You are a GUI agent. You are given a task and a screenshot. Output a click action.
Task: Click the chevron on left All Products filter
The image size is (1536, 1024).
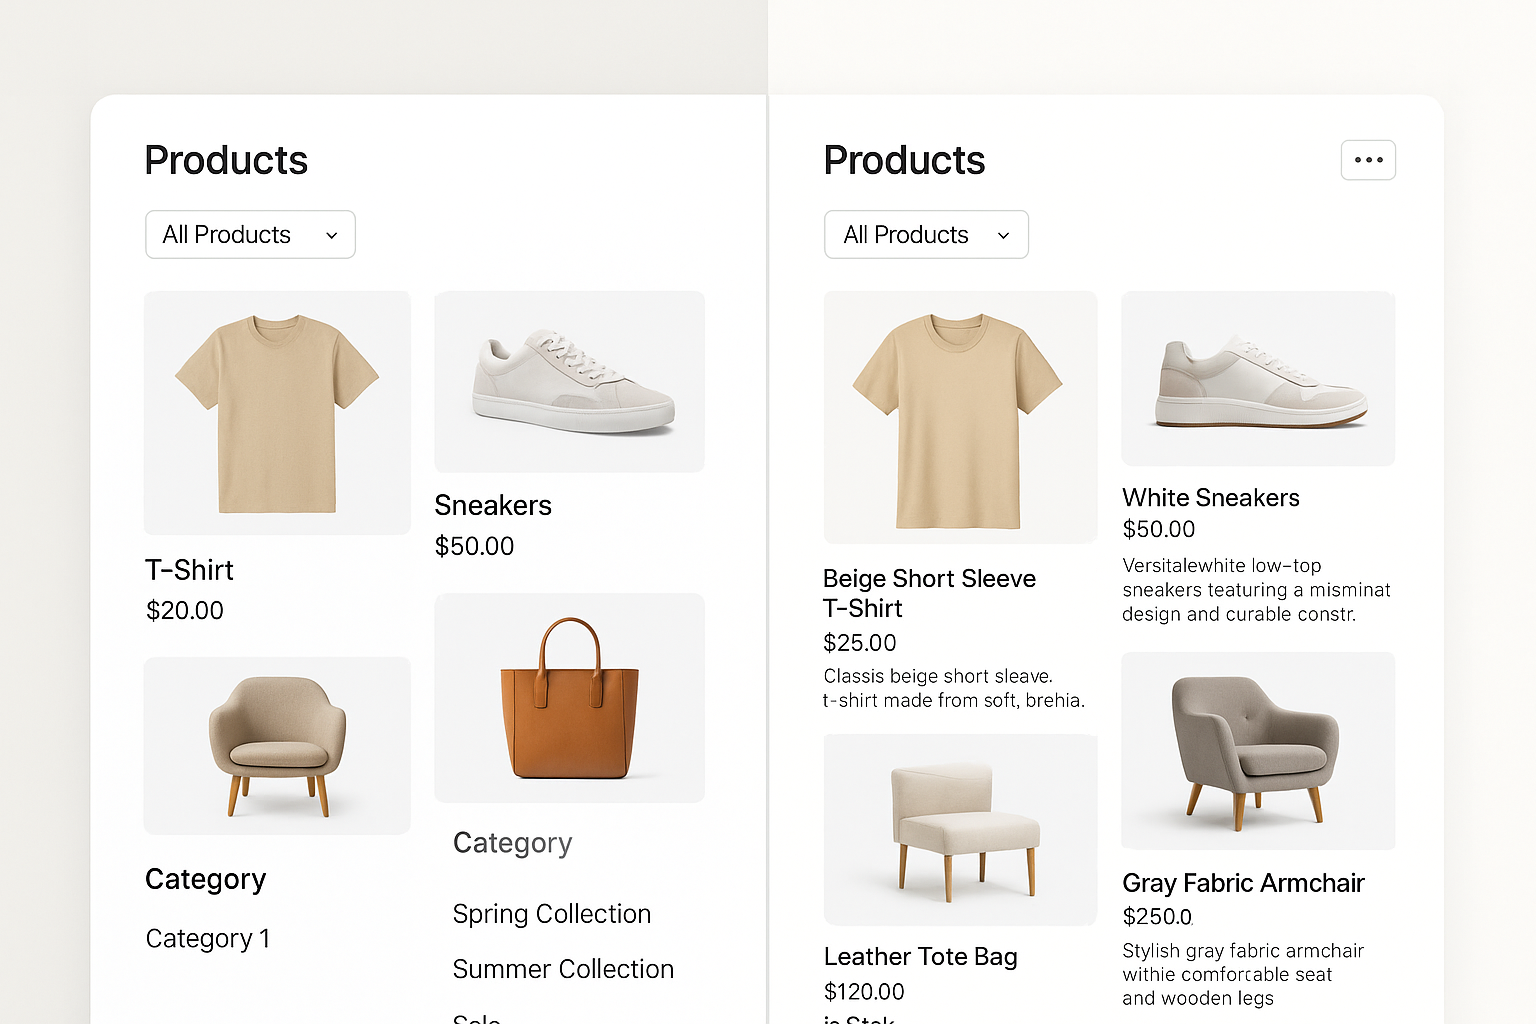(331, 234)
